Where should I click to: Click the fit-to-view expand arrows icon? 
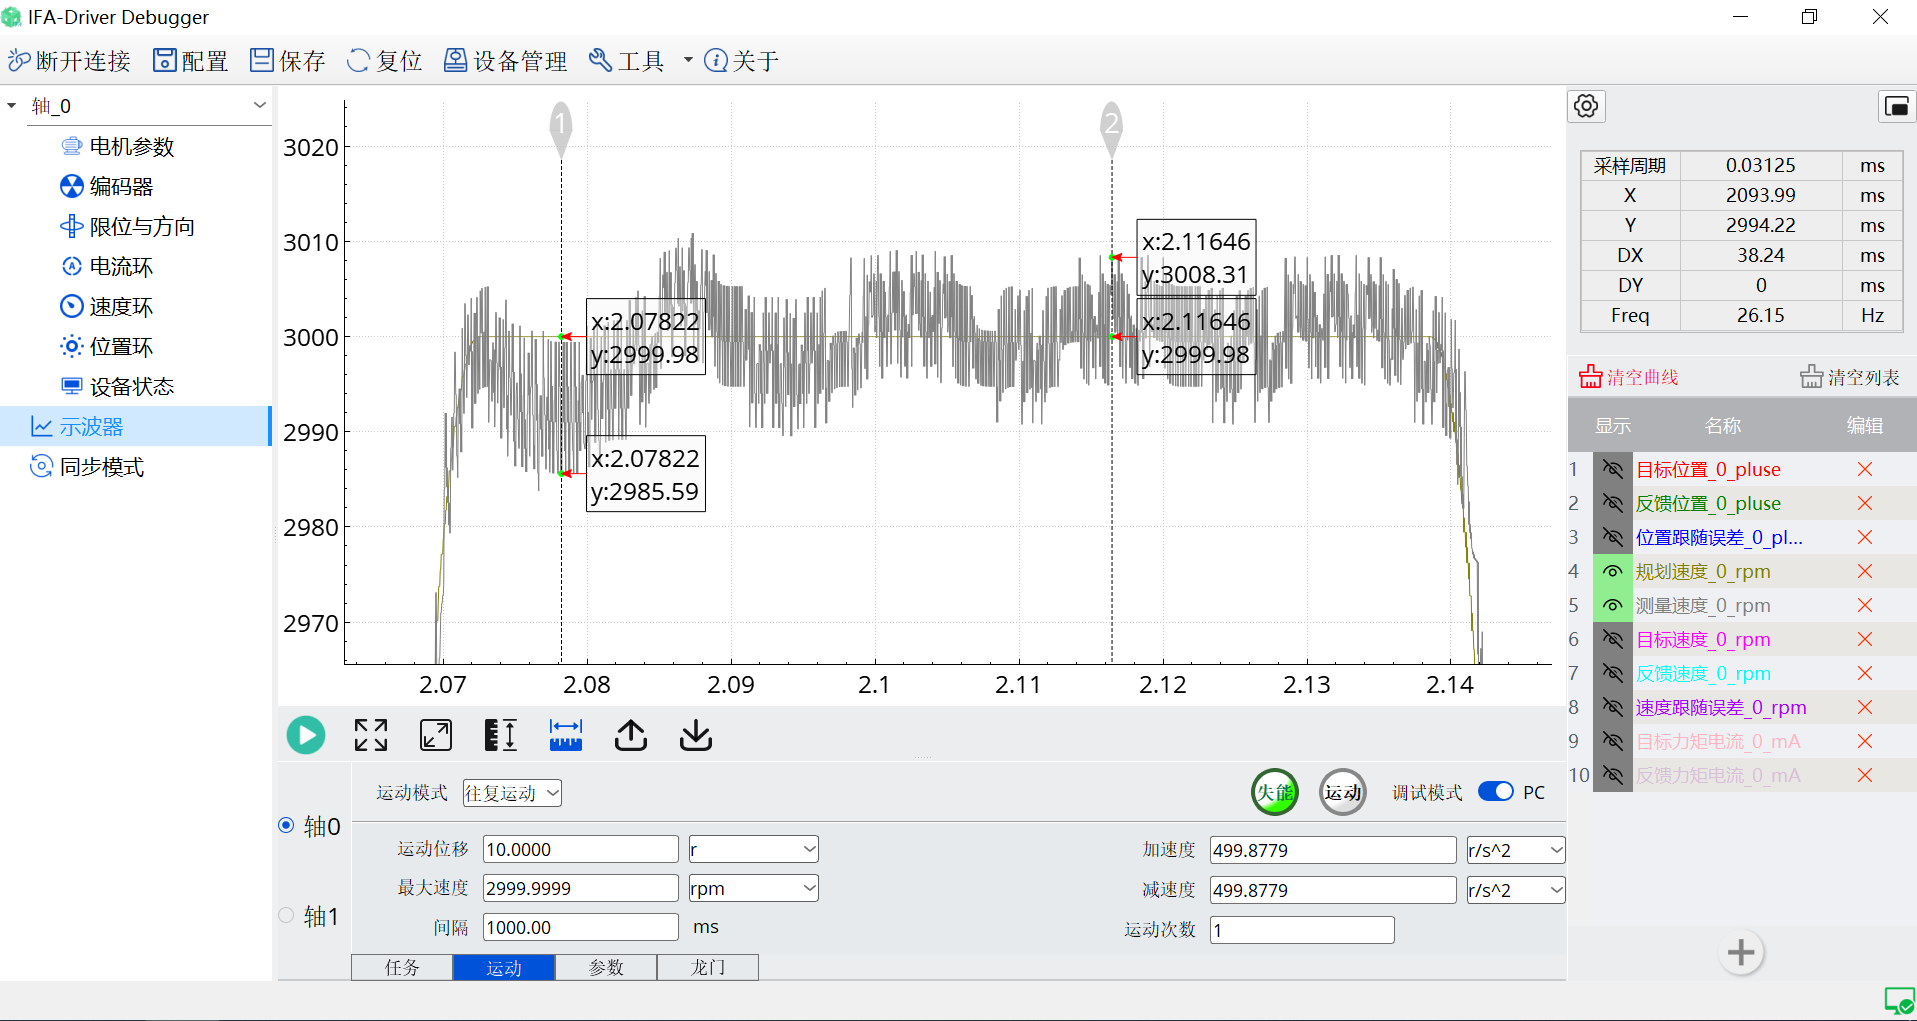click(371, 735)
